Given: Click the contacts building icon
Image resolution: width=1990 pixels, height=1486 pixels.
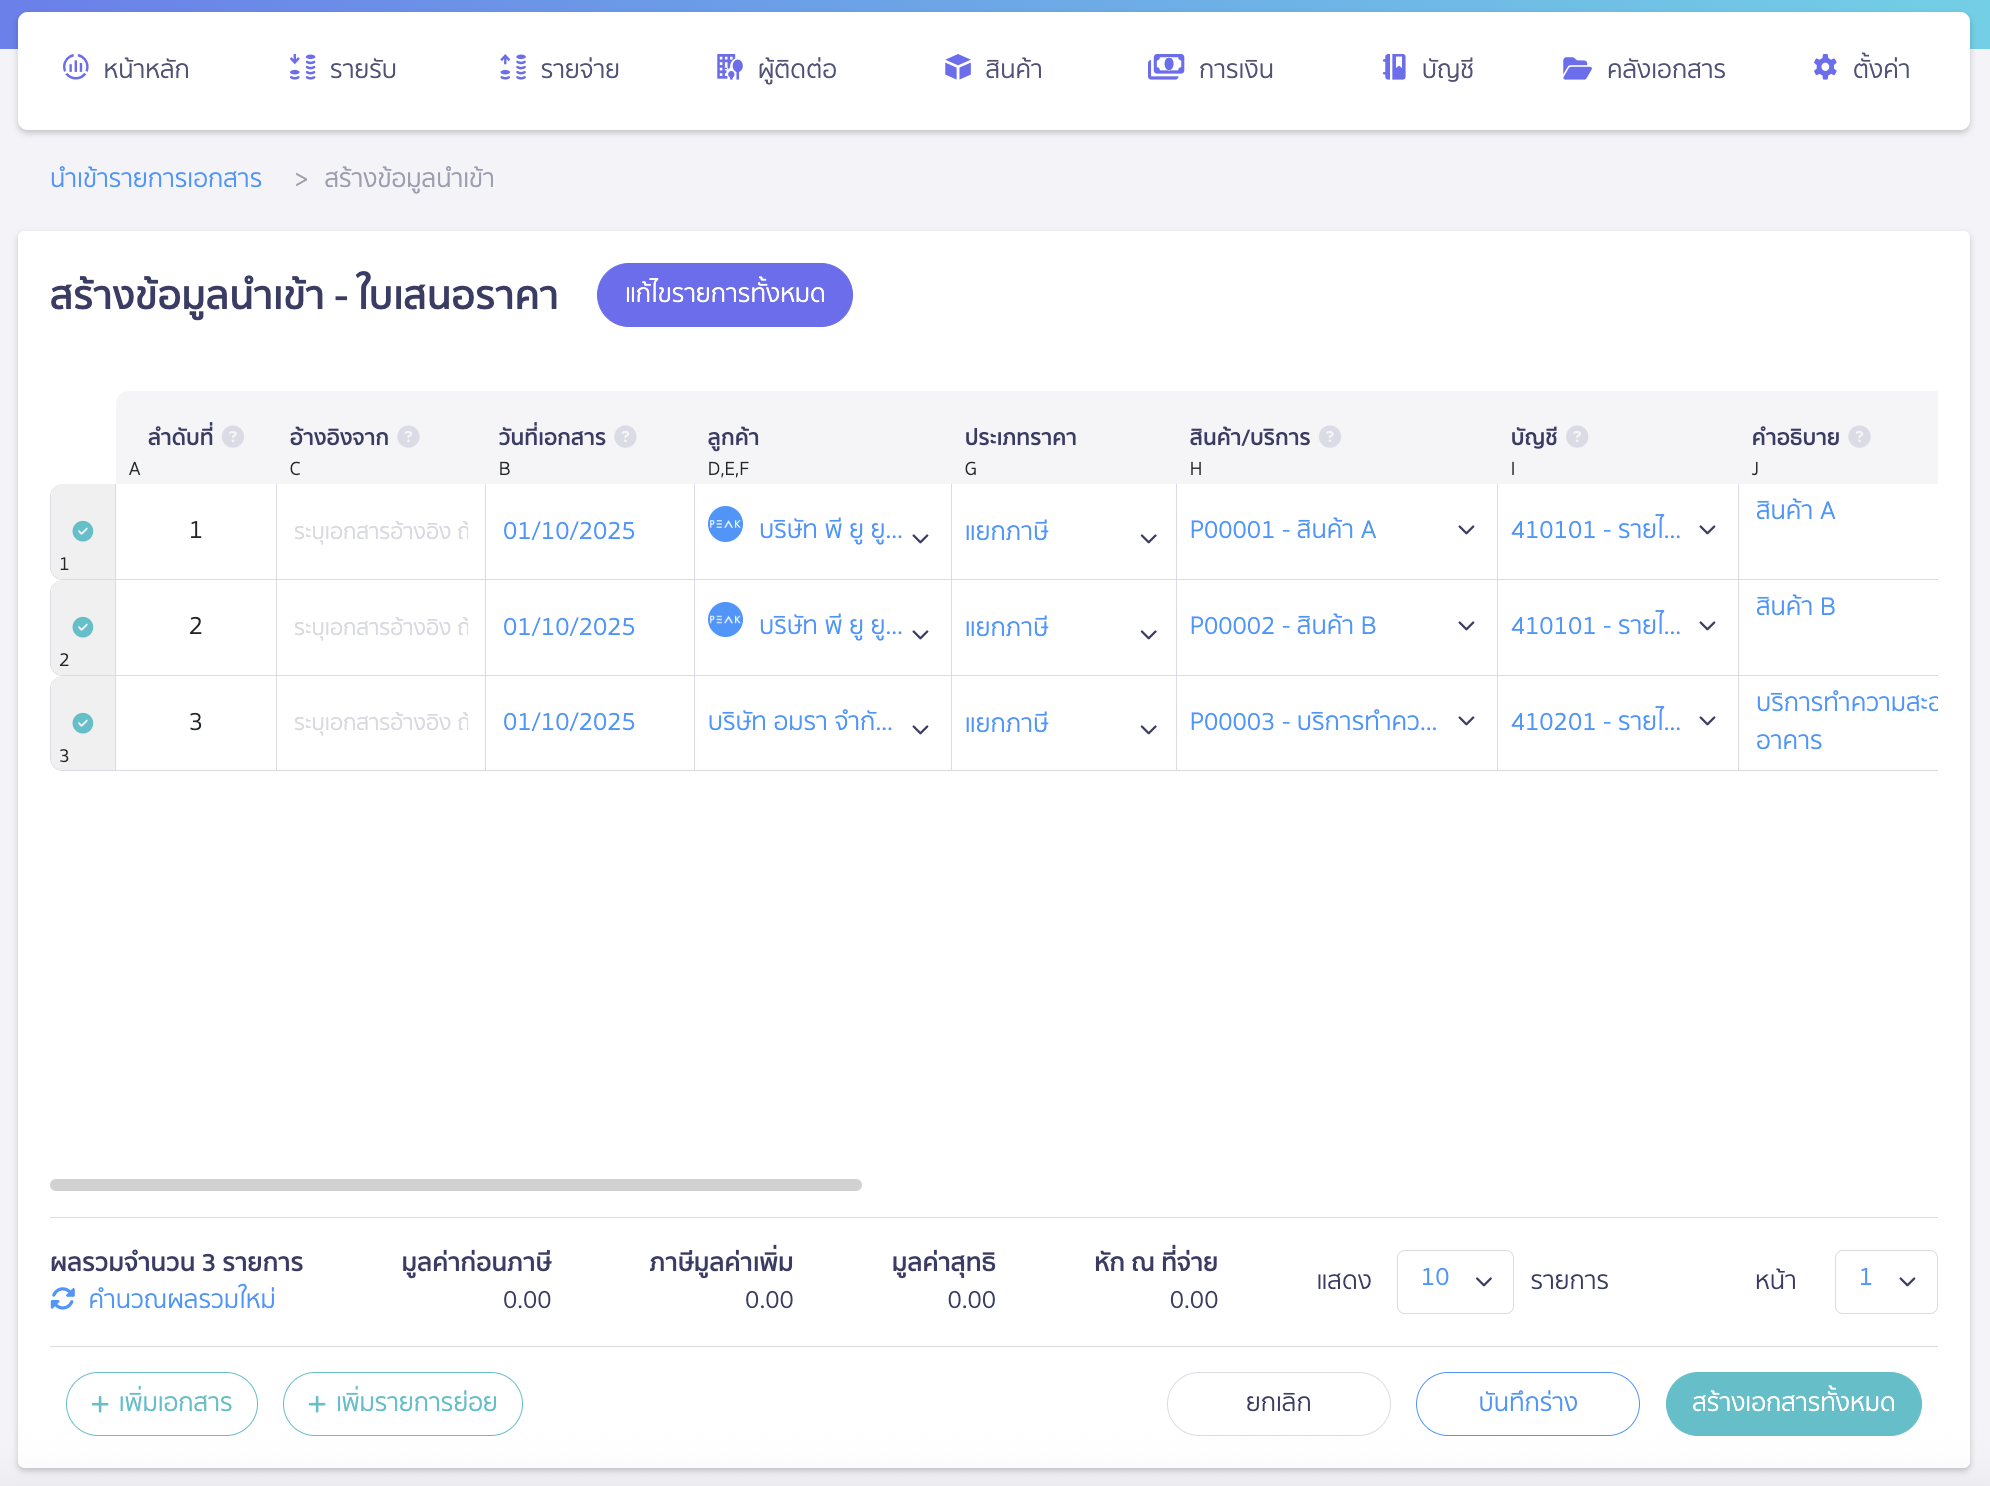Looking at the screenshot, I should (729, 67).
